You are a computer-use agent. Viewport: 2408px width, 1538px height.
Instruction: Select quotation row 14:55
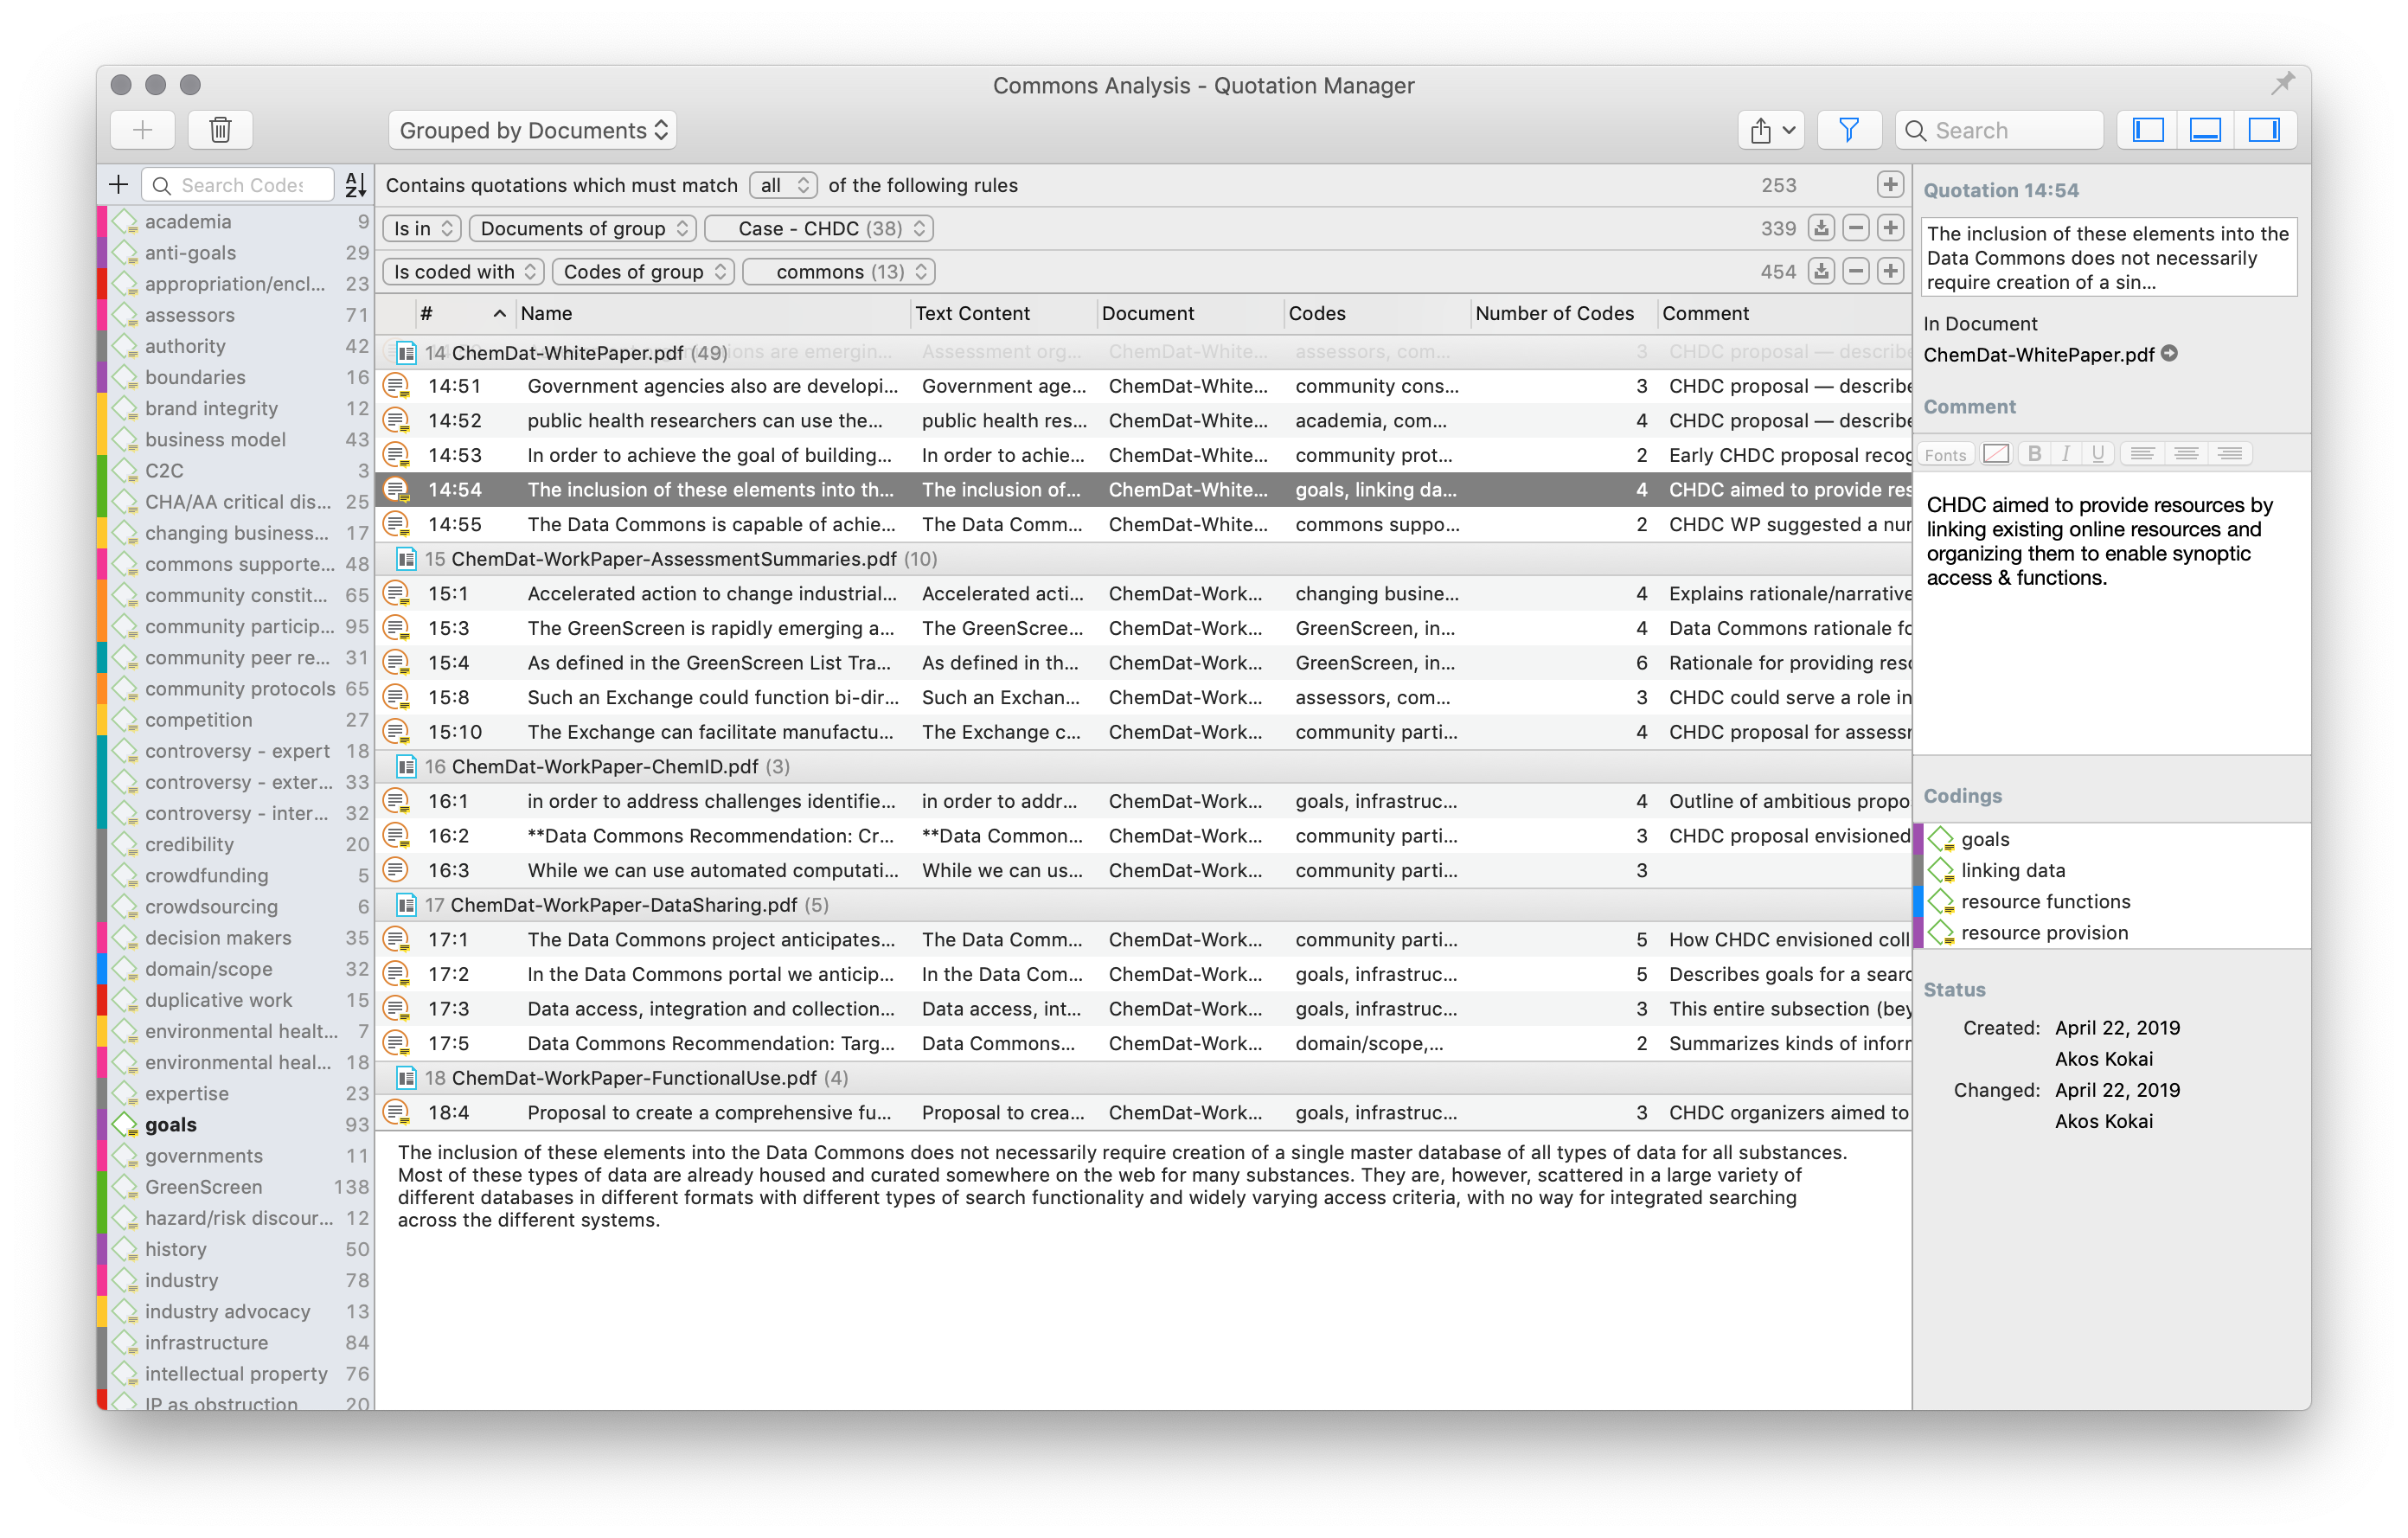(1144, 524)
